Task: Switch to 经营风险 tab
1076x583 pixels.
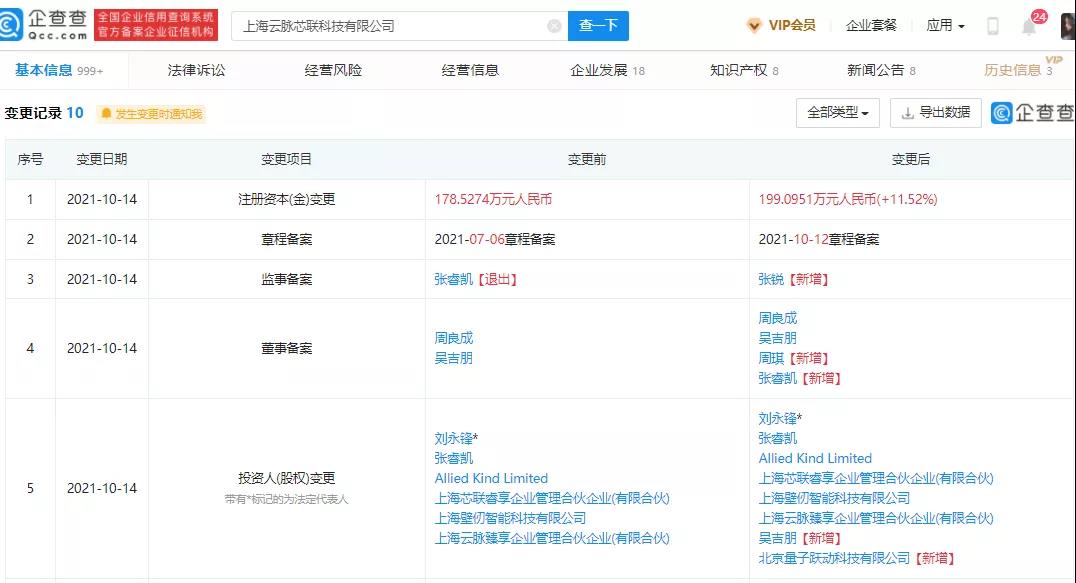Action: (333, 70)
